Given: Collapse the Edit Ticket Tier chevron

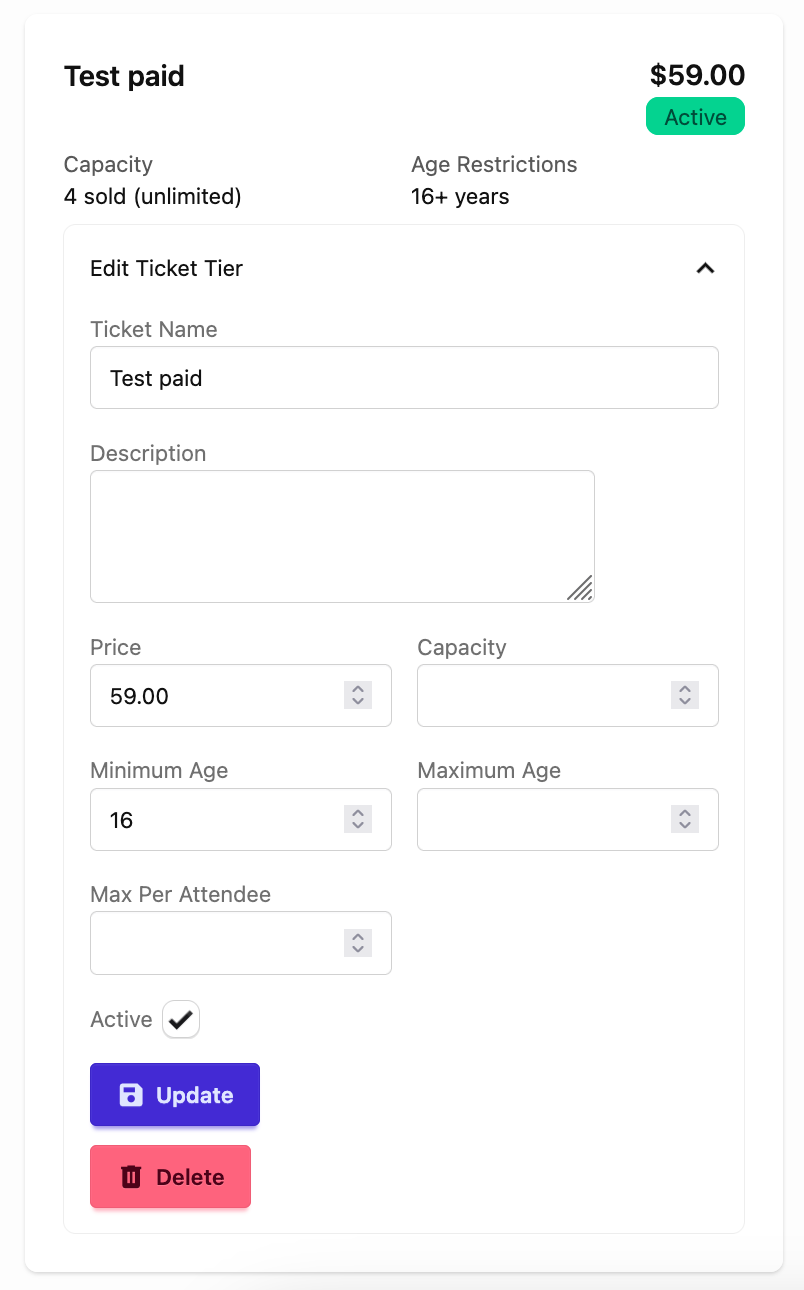Looking at the screenshot, I should click(705, 268).
